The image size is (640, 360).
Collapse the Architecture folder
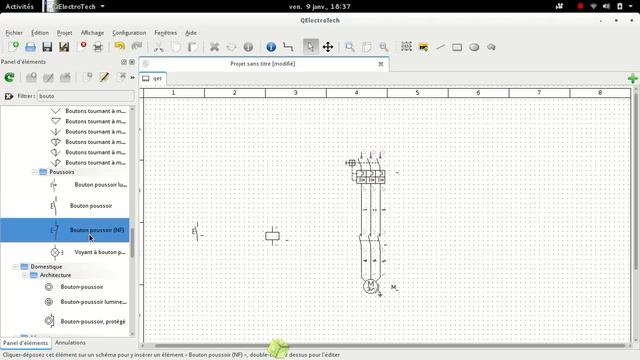click(x=25, y=275)
